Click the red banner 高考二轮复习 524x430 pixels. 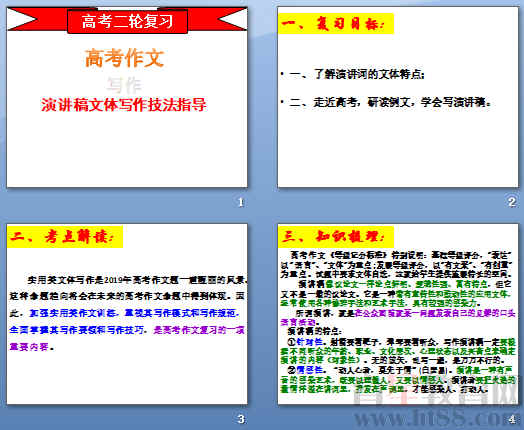point(127,22)
